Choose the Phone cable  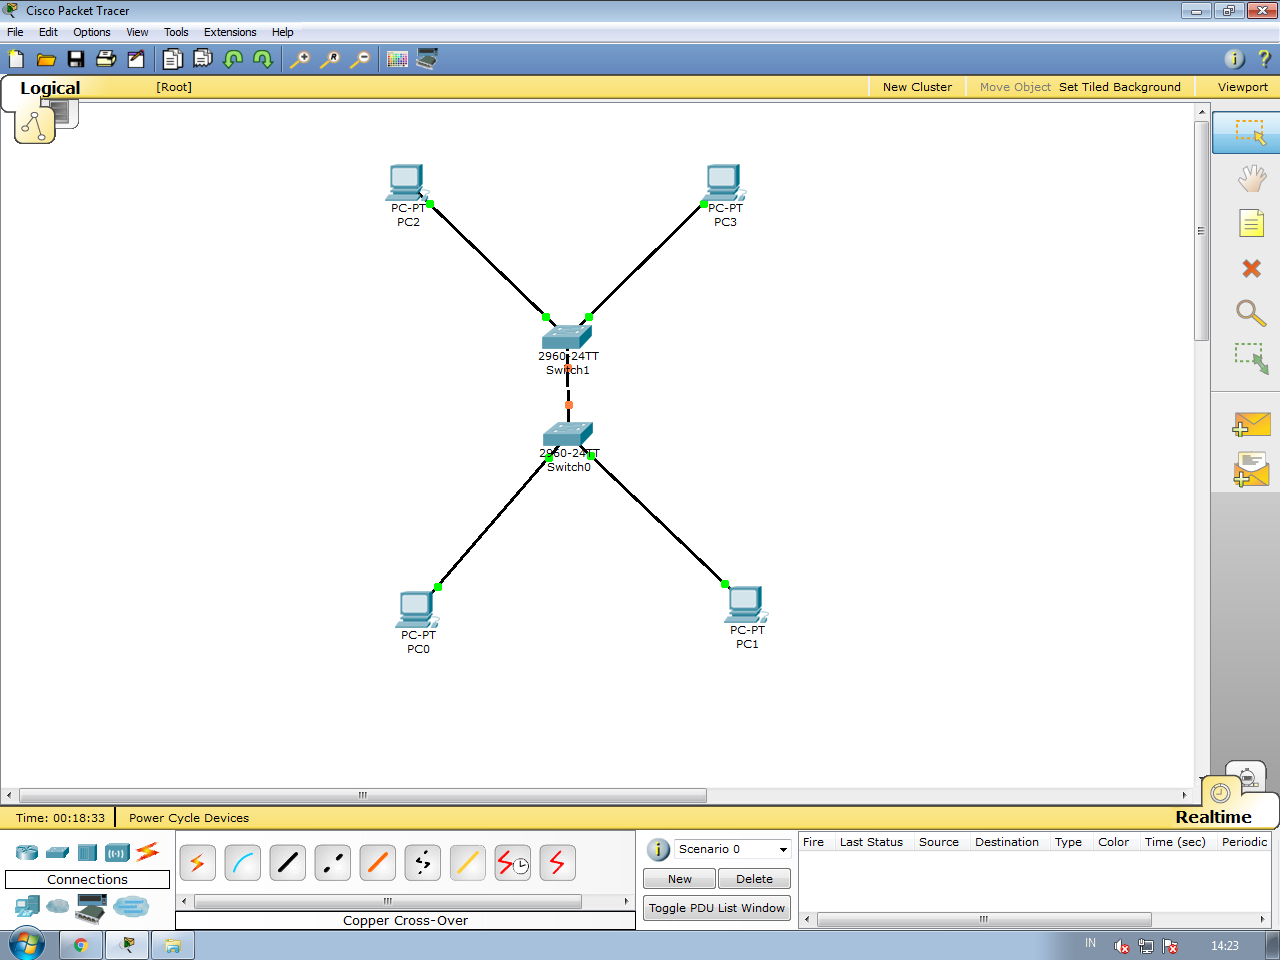click(423, 863)
